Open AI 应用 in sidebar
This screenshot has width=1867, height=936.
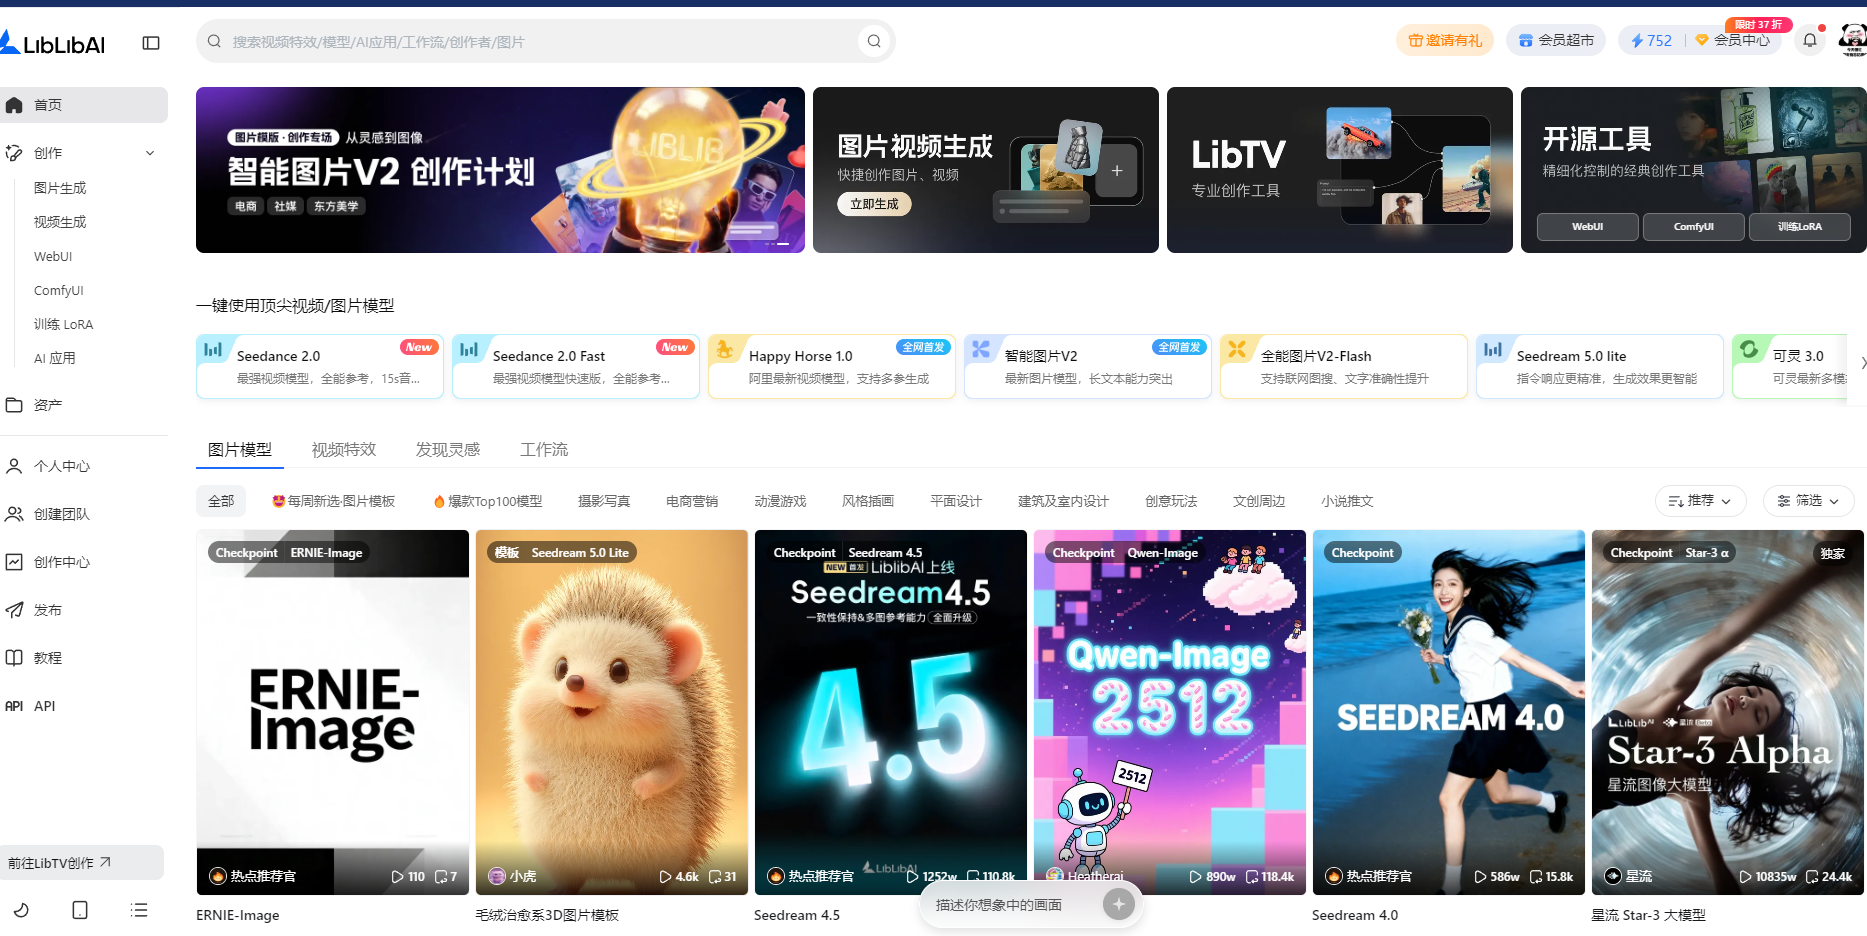[x=55, y=358]
